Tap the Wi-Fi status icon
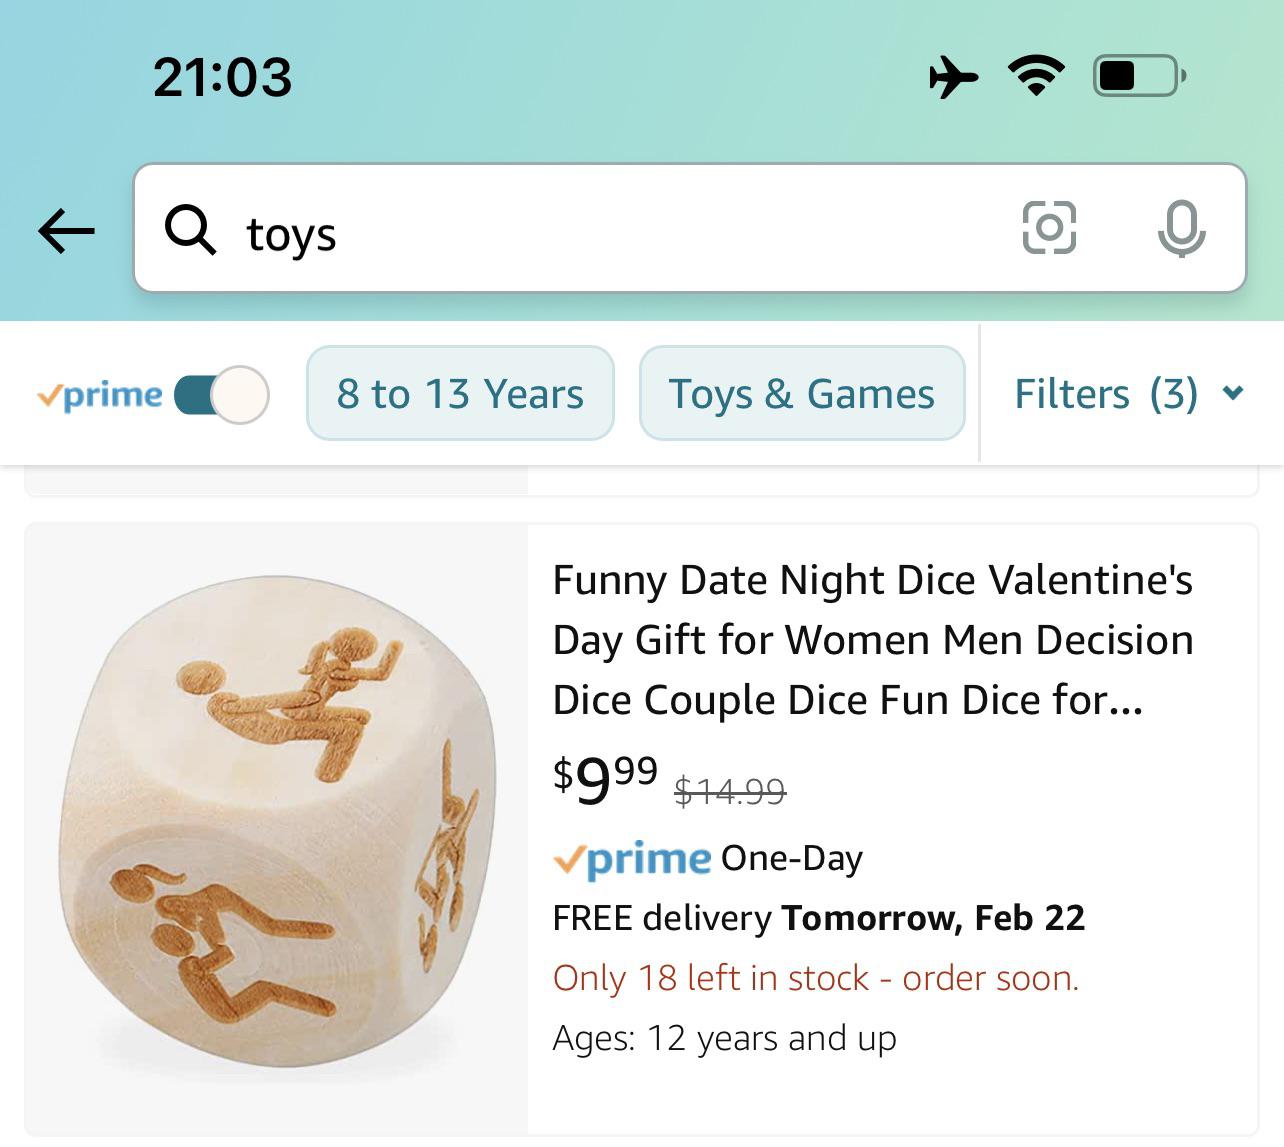The image size is (1284, 1147). click(x=1036, y=76)
